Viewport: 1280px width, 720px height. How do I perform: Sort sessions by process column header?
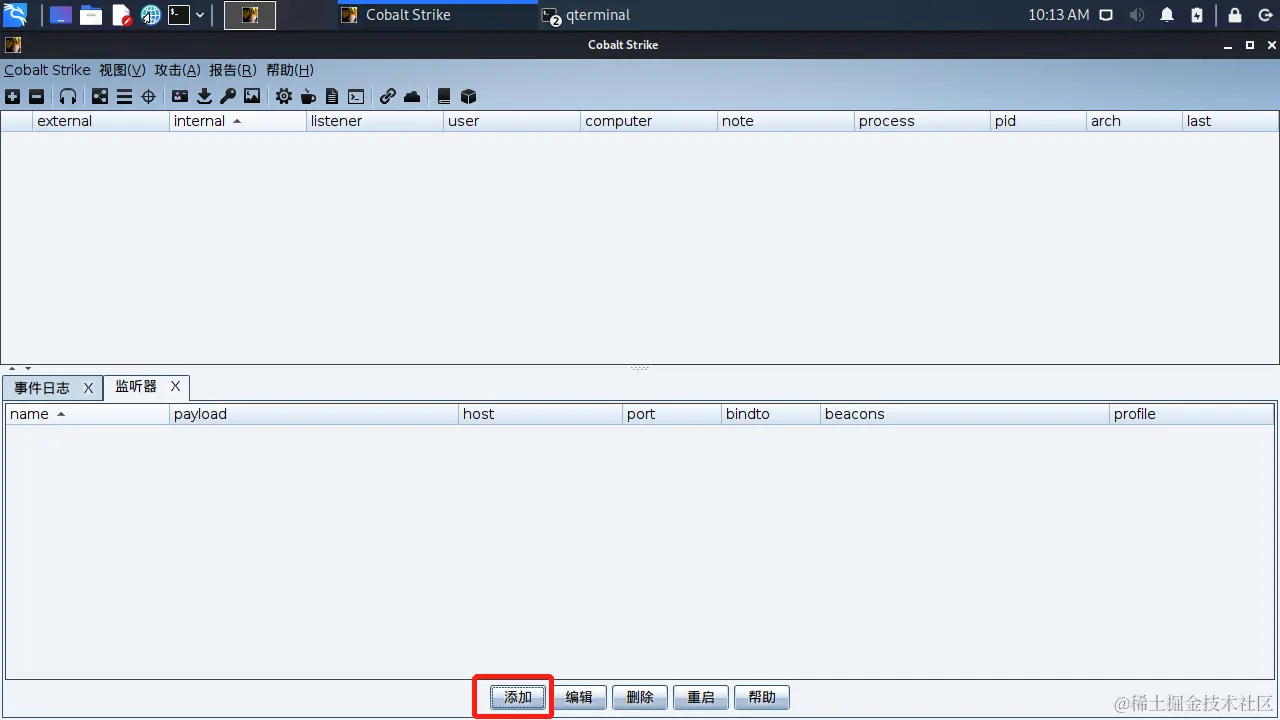click(923, 121)
